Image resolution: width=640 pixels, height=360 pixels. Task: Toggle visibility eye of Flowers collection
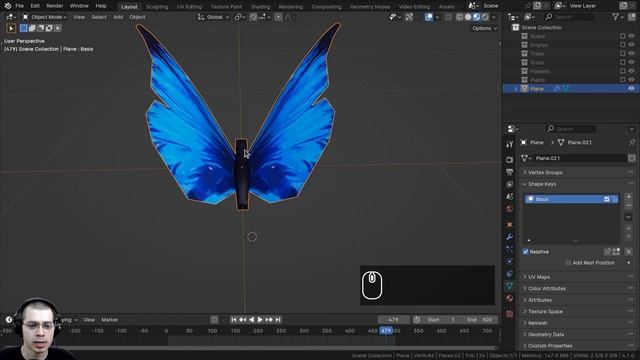pos(631,71)
